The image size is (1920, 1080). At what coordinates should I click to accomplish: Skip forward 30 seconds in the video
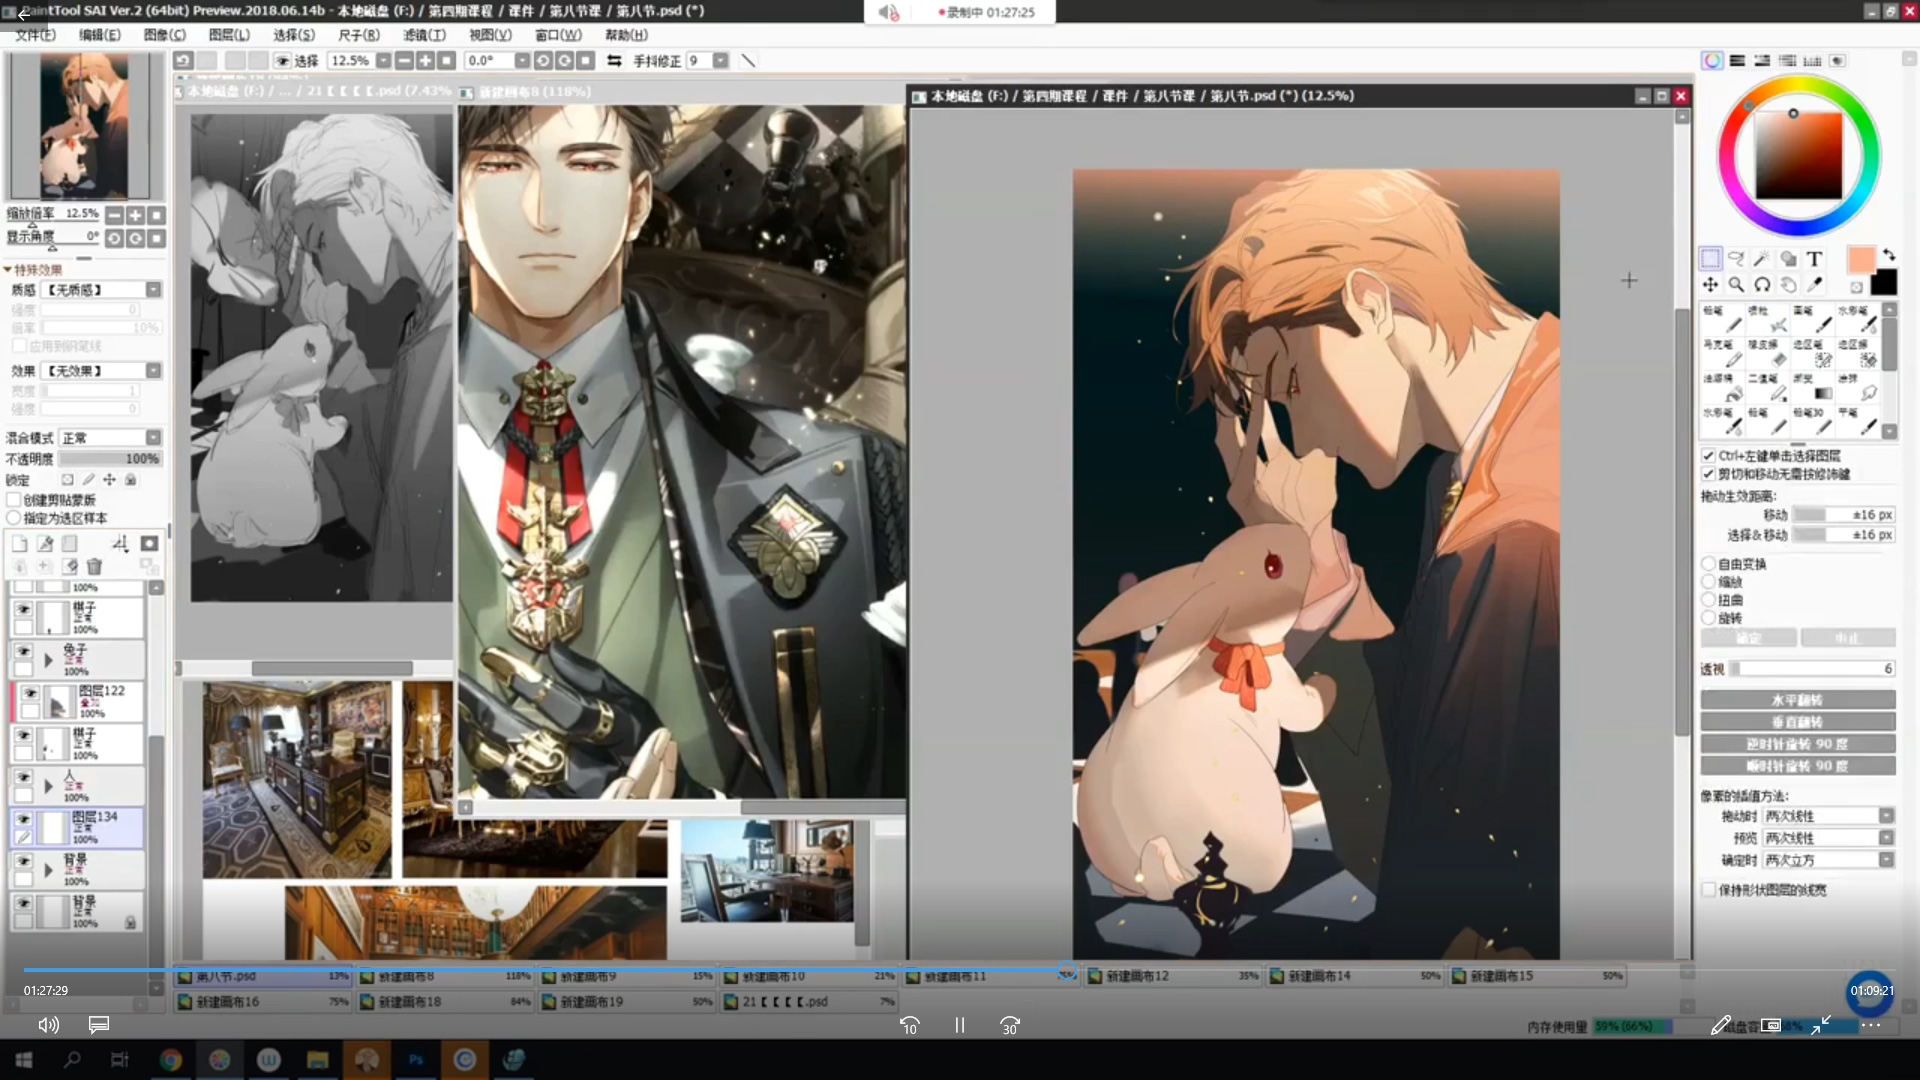point(1010,1026)
